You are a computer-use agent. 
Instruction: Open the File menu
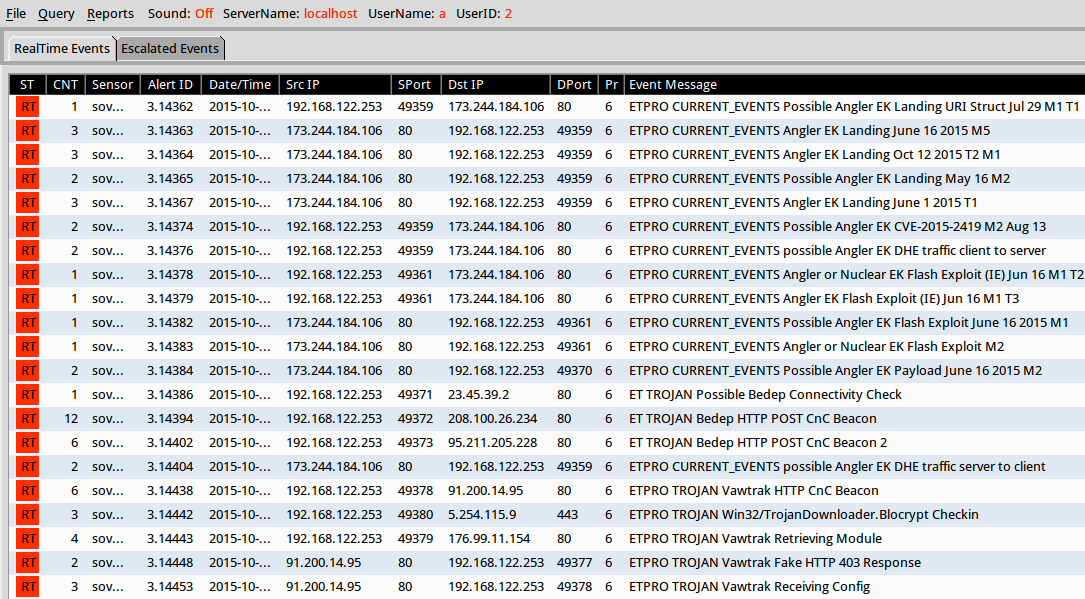(x=16, y=14)
